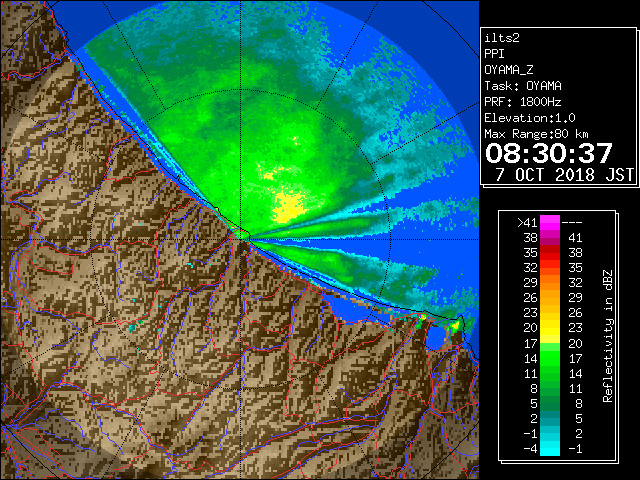Click the red 35 dBZ legend swatch
Screen dimensions: 640x480
point(550,253)
